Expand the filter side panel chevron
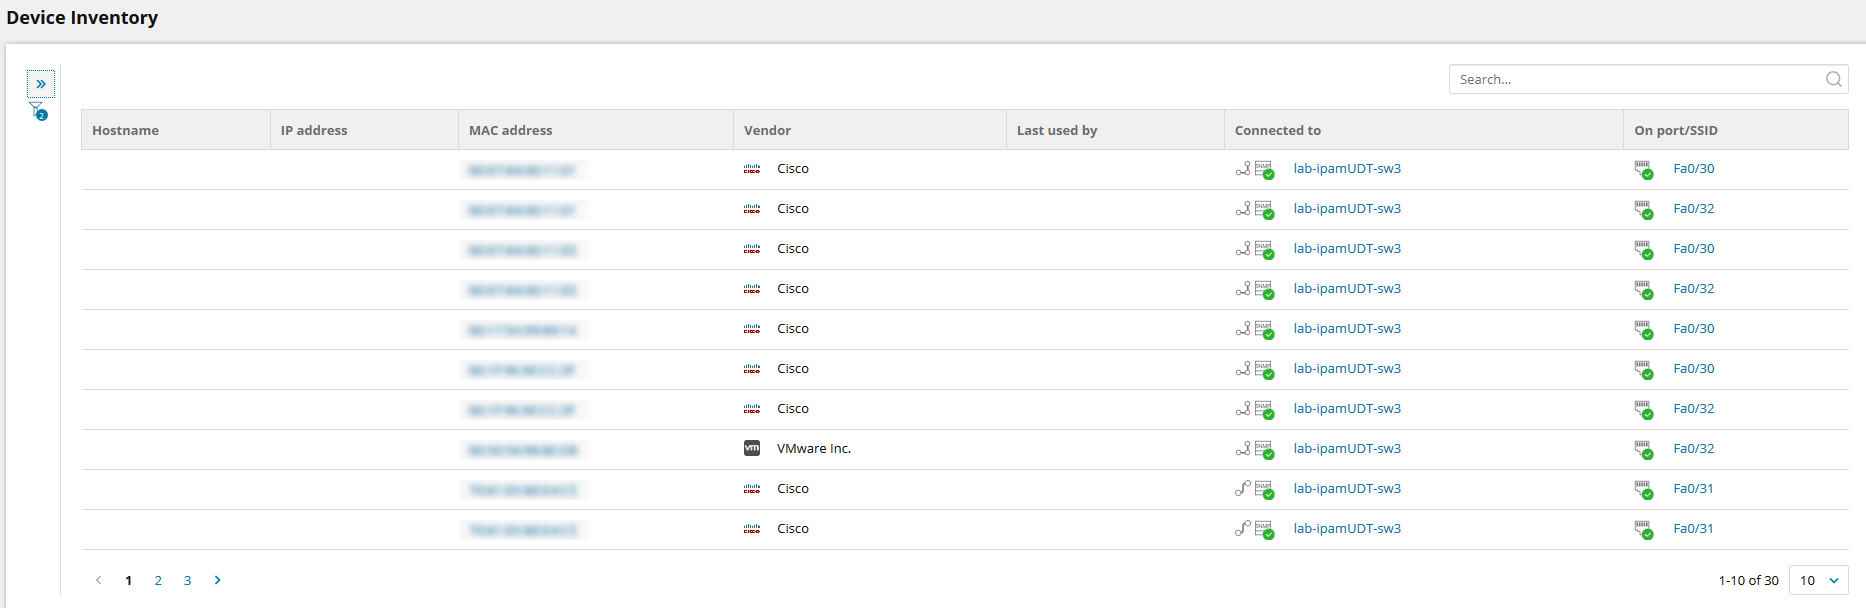1866x608 pixels. click(41, 84)
